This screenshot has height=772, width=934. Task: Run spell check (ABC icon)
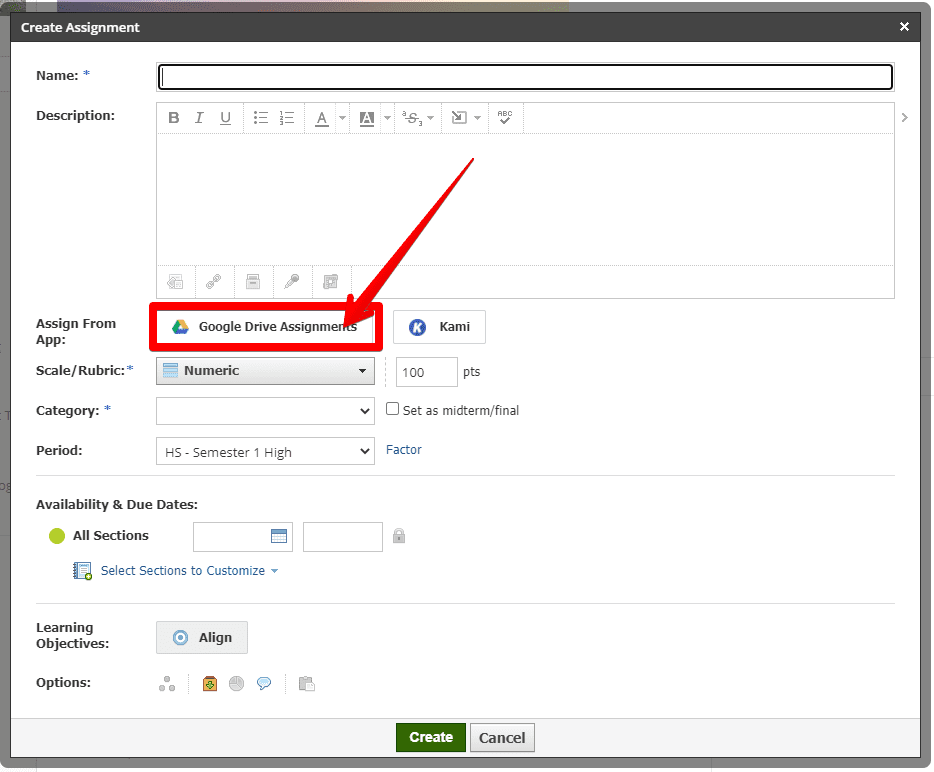pos(505,117)
